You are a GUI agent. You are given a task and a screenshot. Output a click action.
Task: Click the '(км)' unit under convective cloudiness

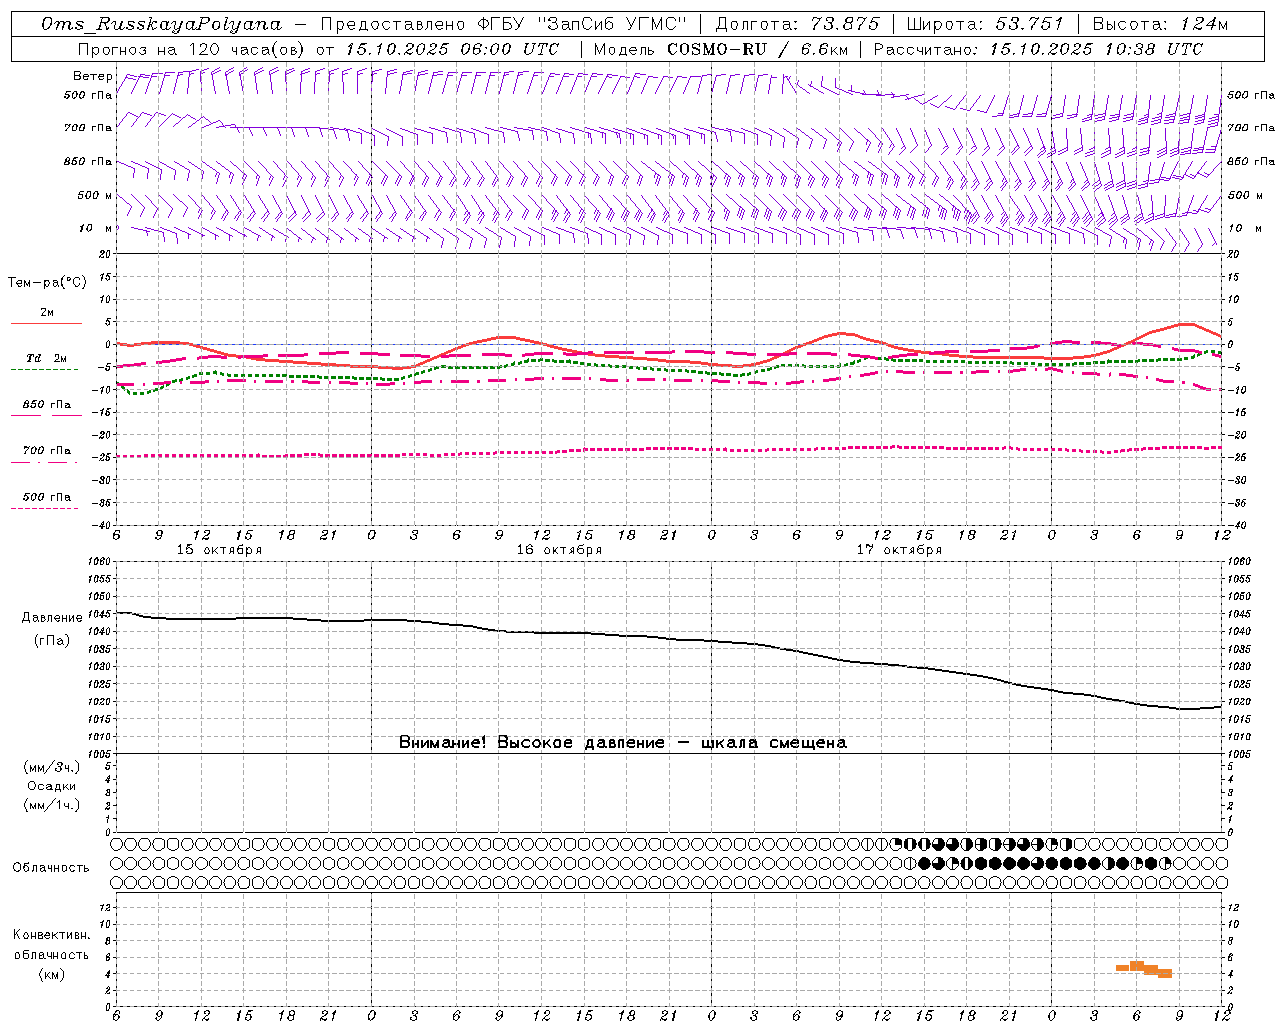(x=52, y=974)
